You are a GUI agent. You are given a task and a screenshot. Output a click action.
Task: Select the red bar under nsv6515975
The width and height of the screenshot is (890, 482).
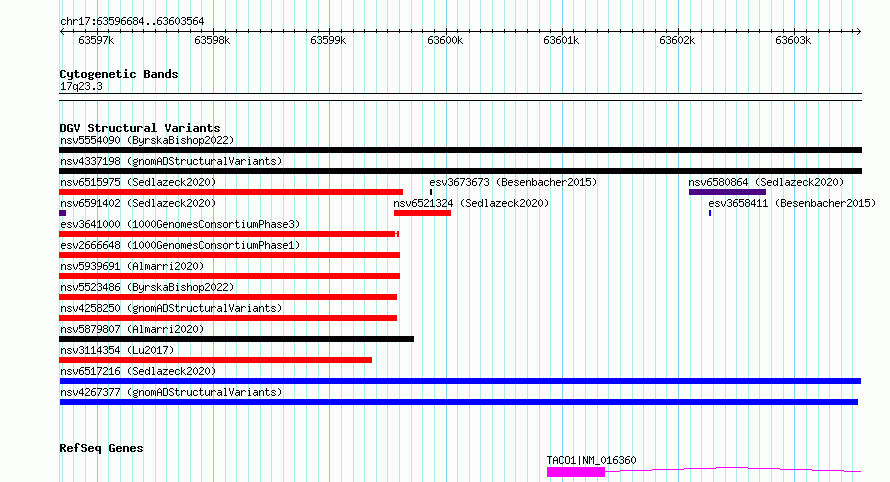click(x=231, y=192)
